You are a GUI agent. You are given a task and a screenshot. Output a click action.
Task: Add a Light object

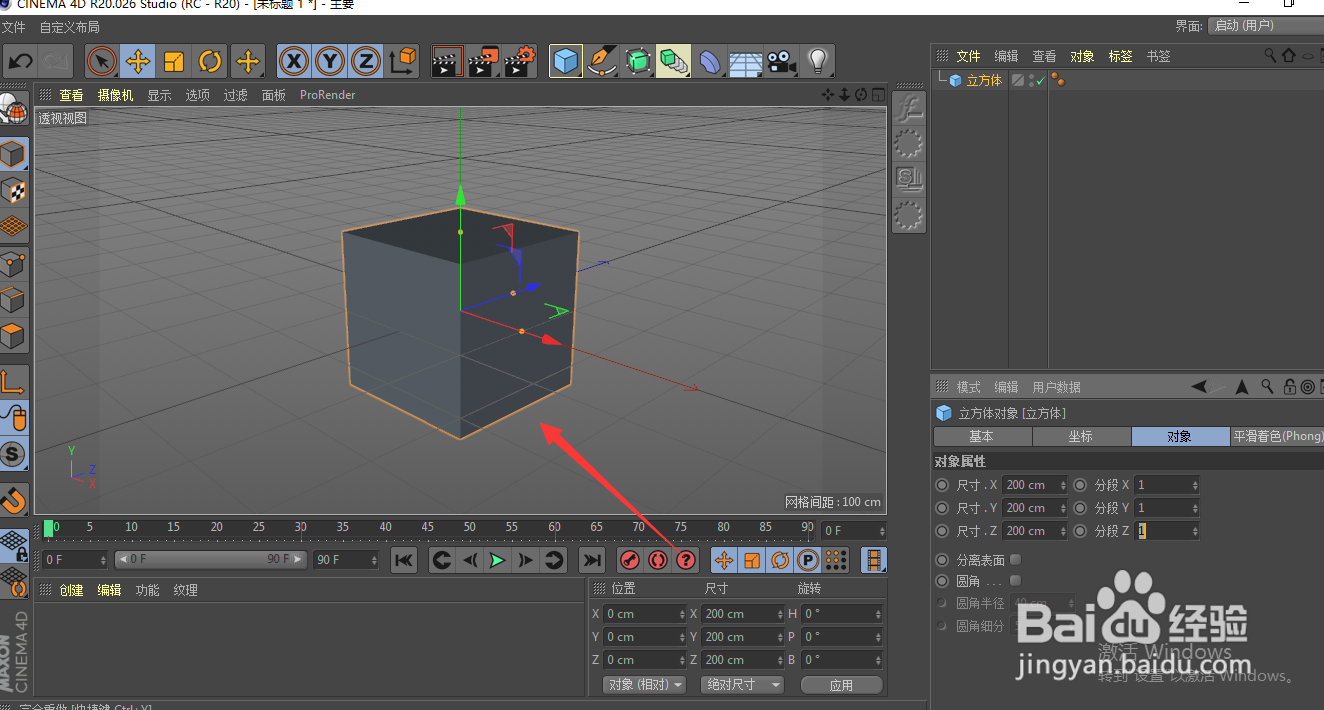(x=818, y=61)
